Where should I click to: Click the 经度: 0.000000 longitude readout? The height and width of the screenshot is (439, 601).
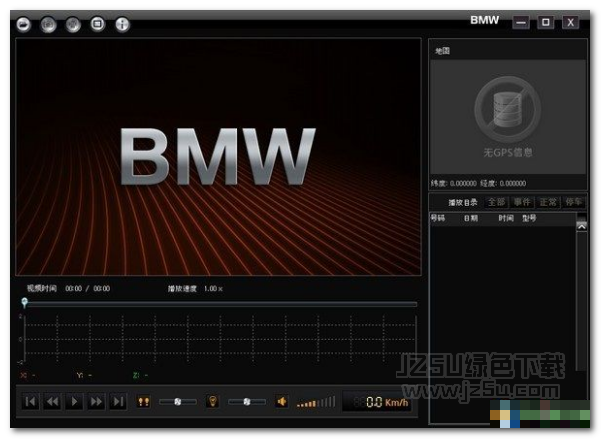pos(503,183)
